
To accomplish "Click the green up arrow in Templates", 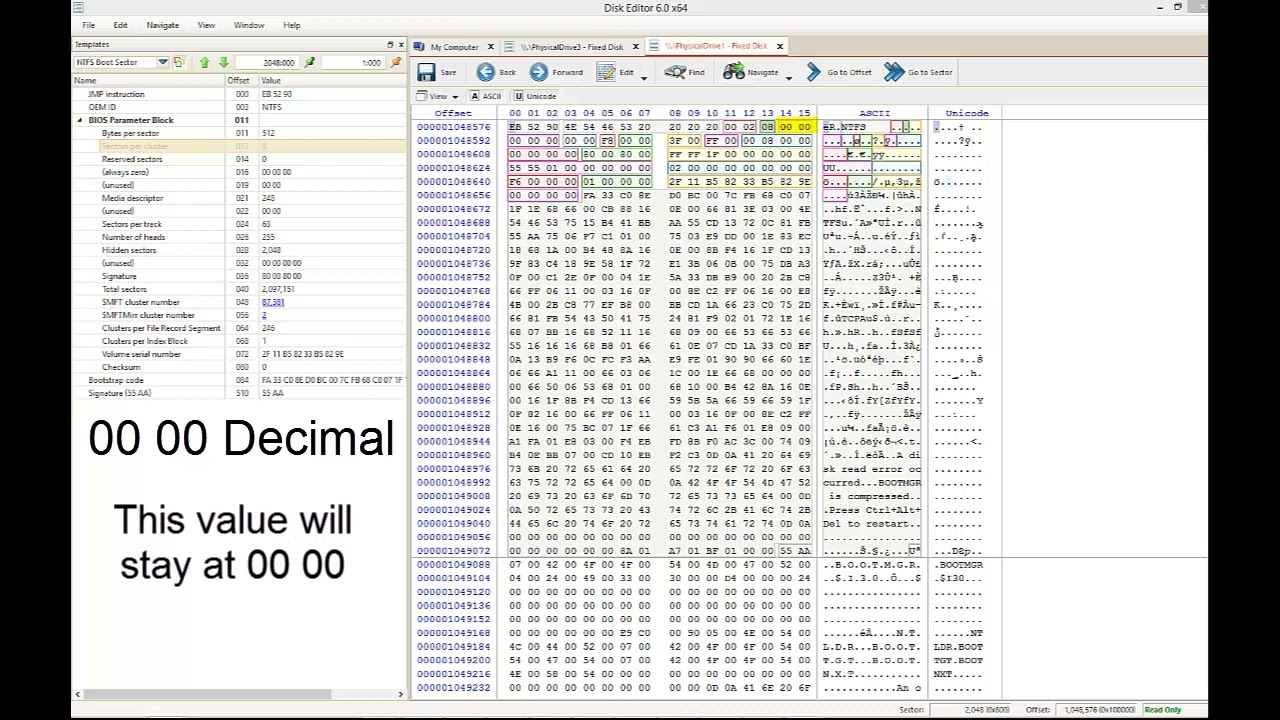I will pos(205,62).
